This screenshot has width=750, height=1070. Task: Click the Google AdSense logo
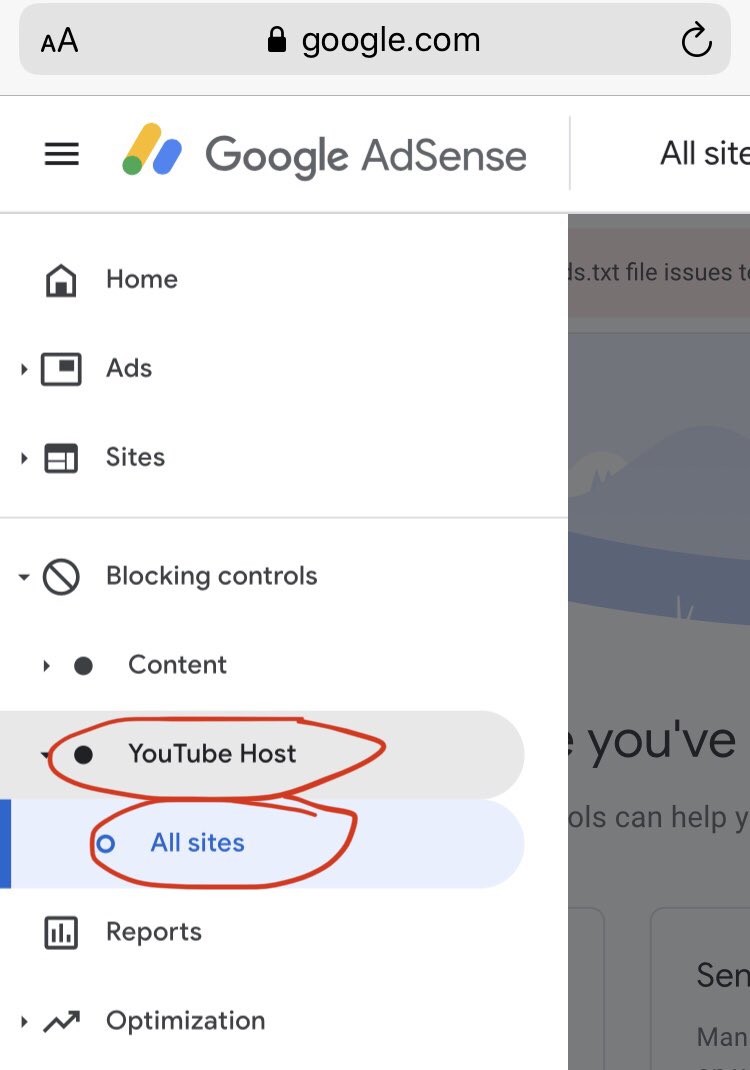324,154
